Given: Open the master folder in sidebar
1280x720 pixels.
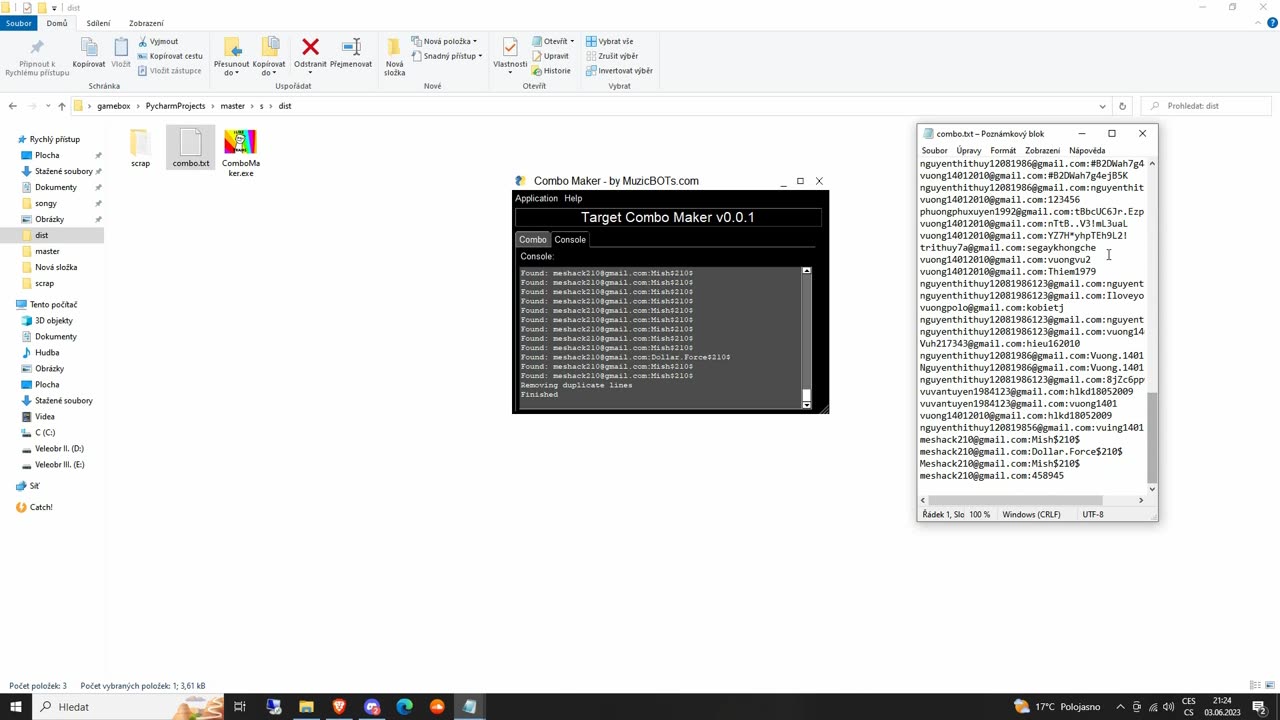Looking at the screenshot, I should coord(47,251).
